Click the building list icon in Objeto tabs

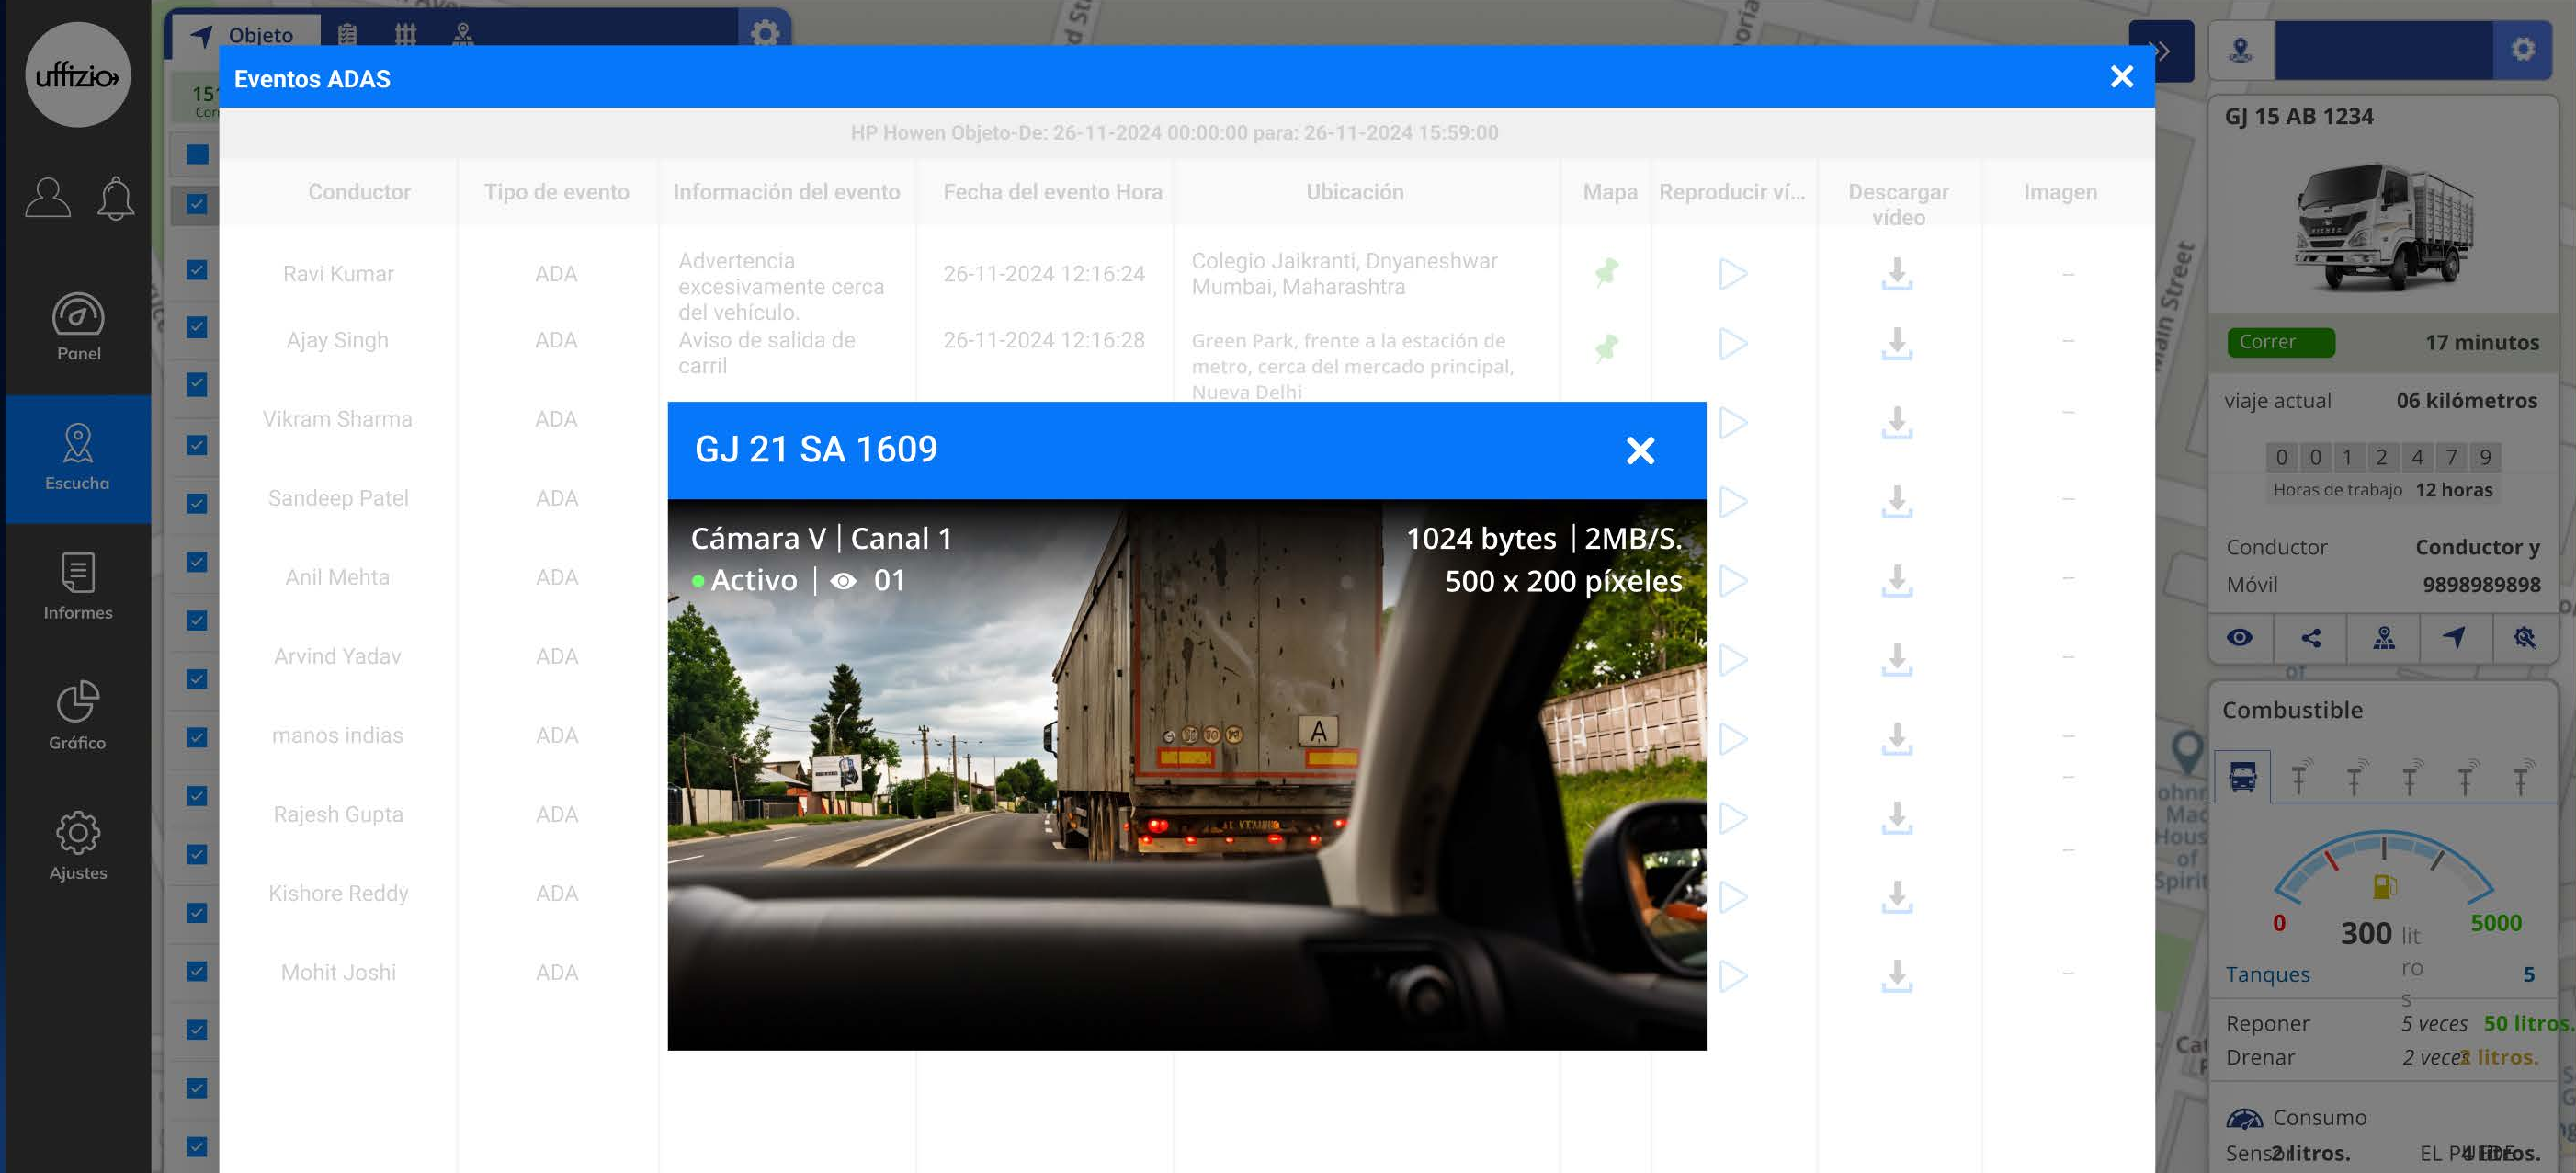coord(347,35)
